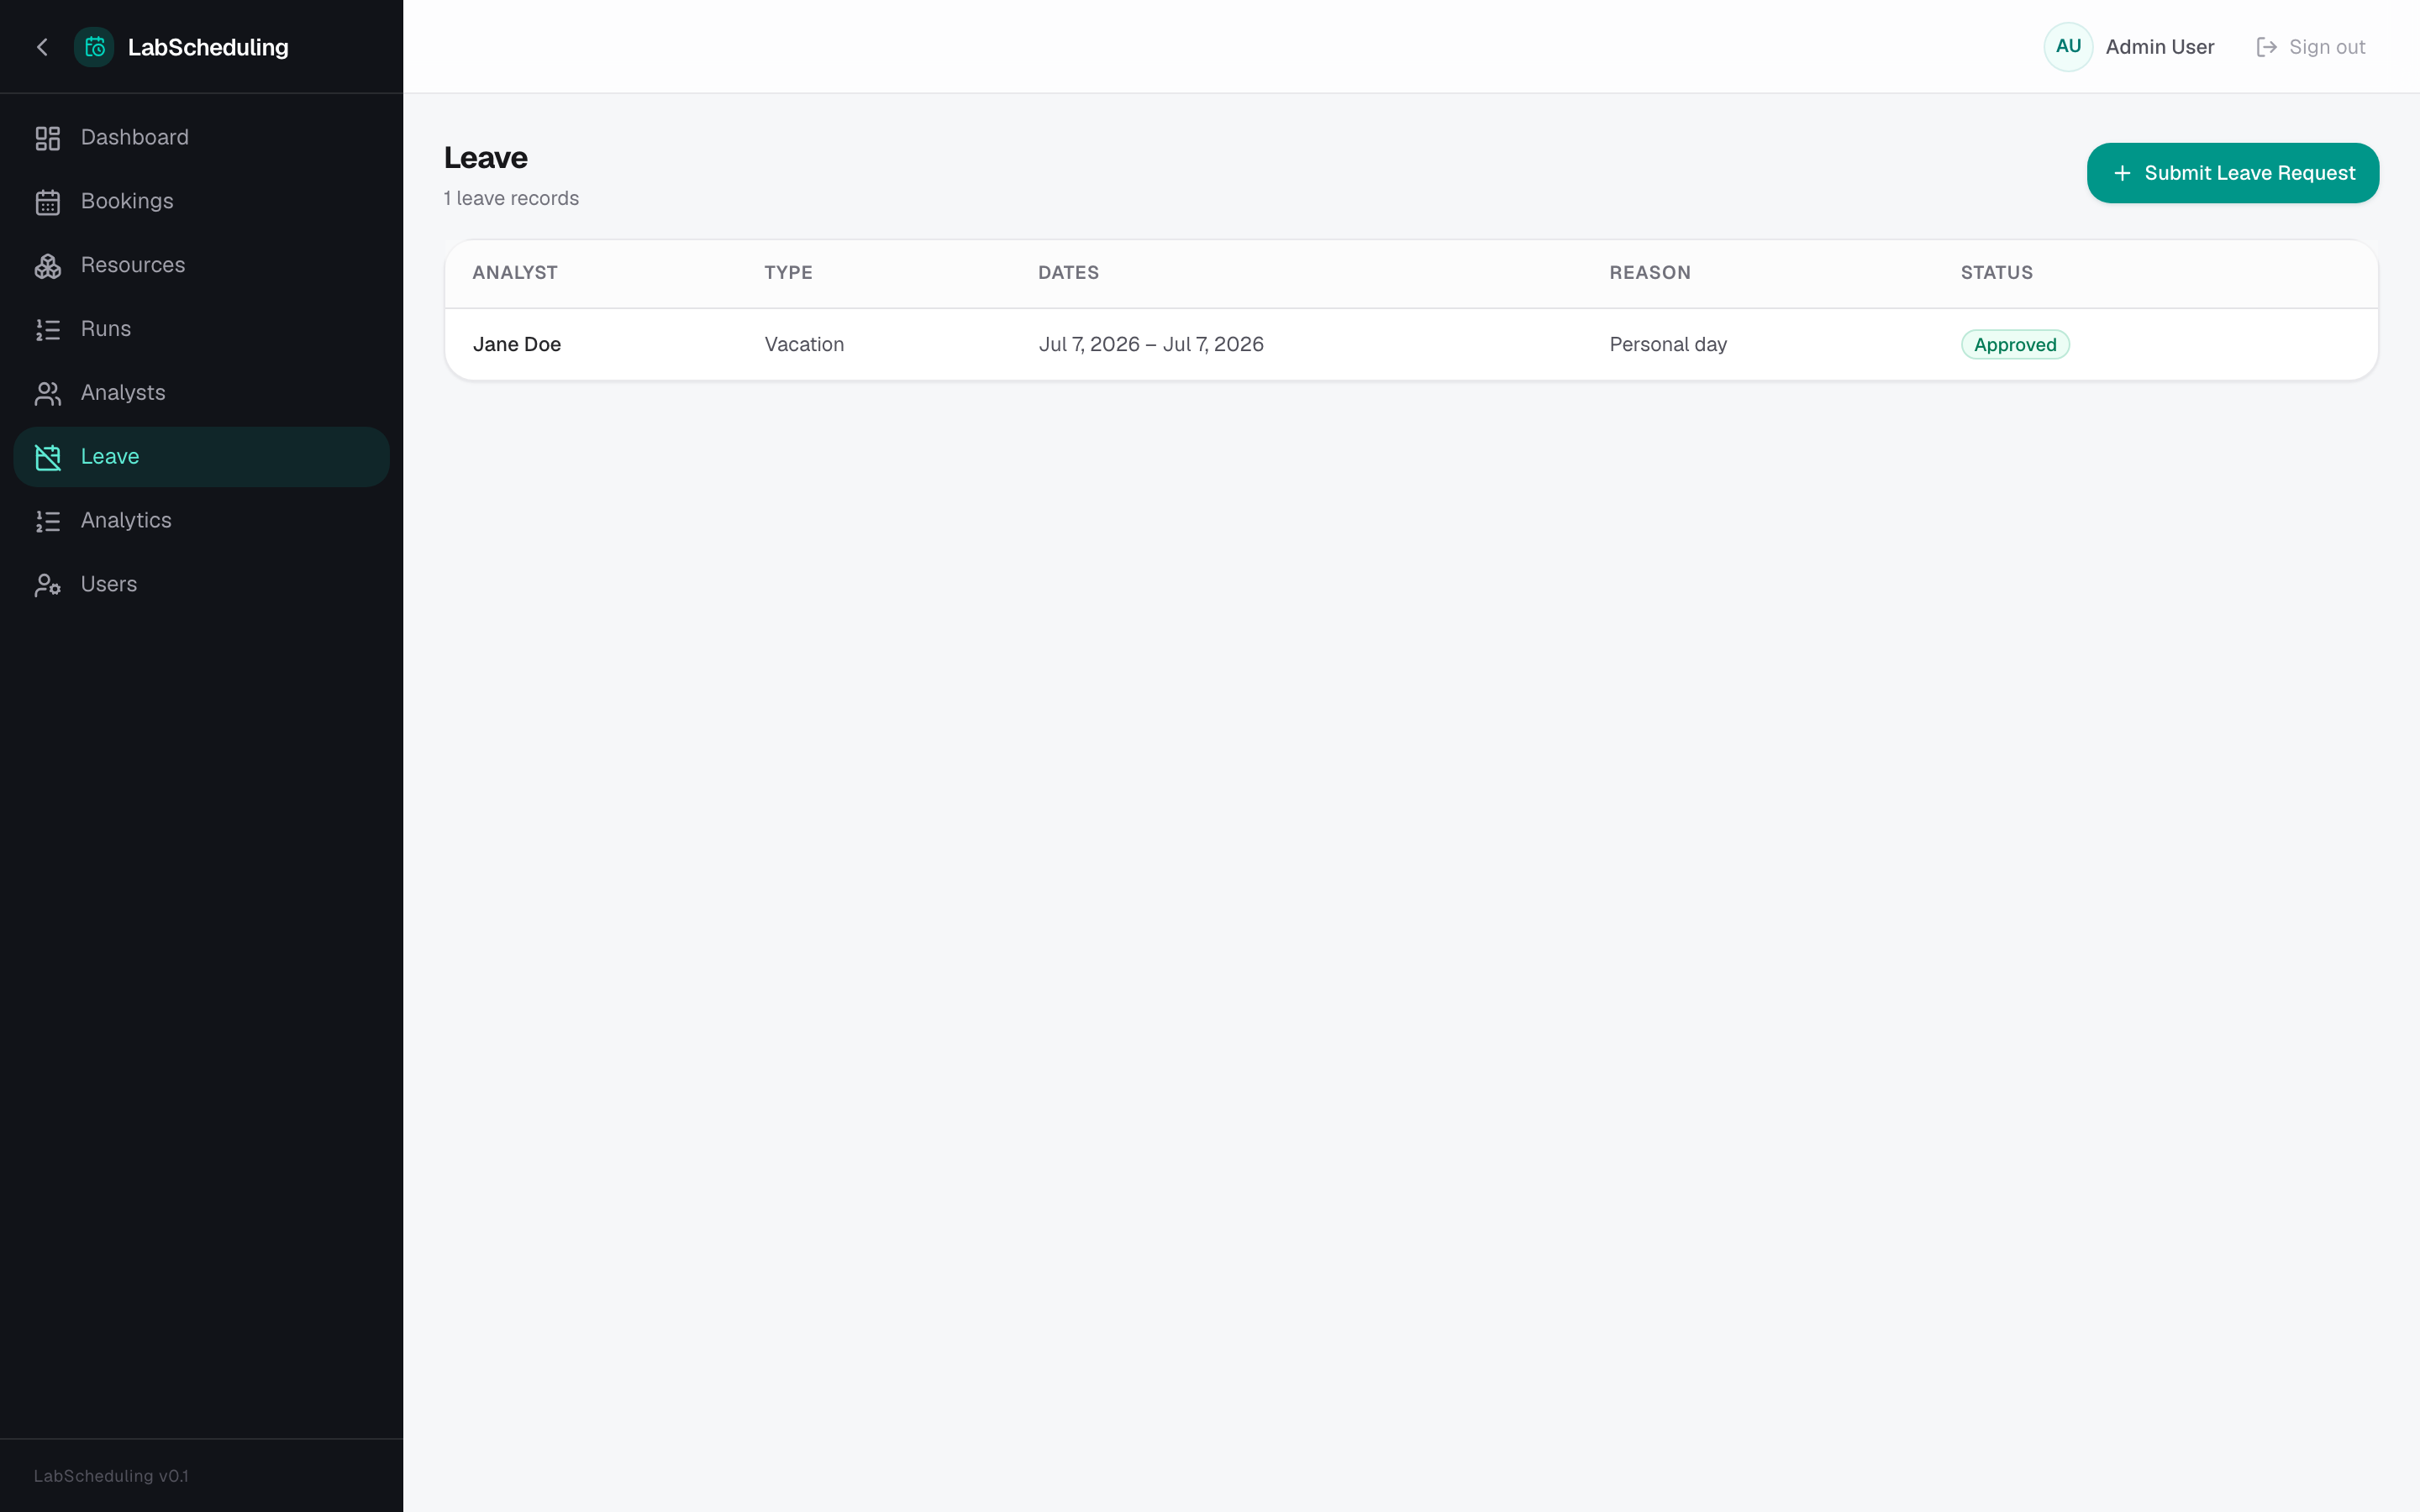
Task: Click the Status column header
Action: coord(1996,273)
